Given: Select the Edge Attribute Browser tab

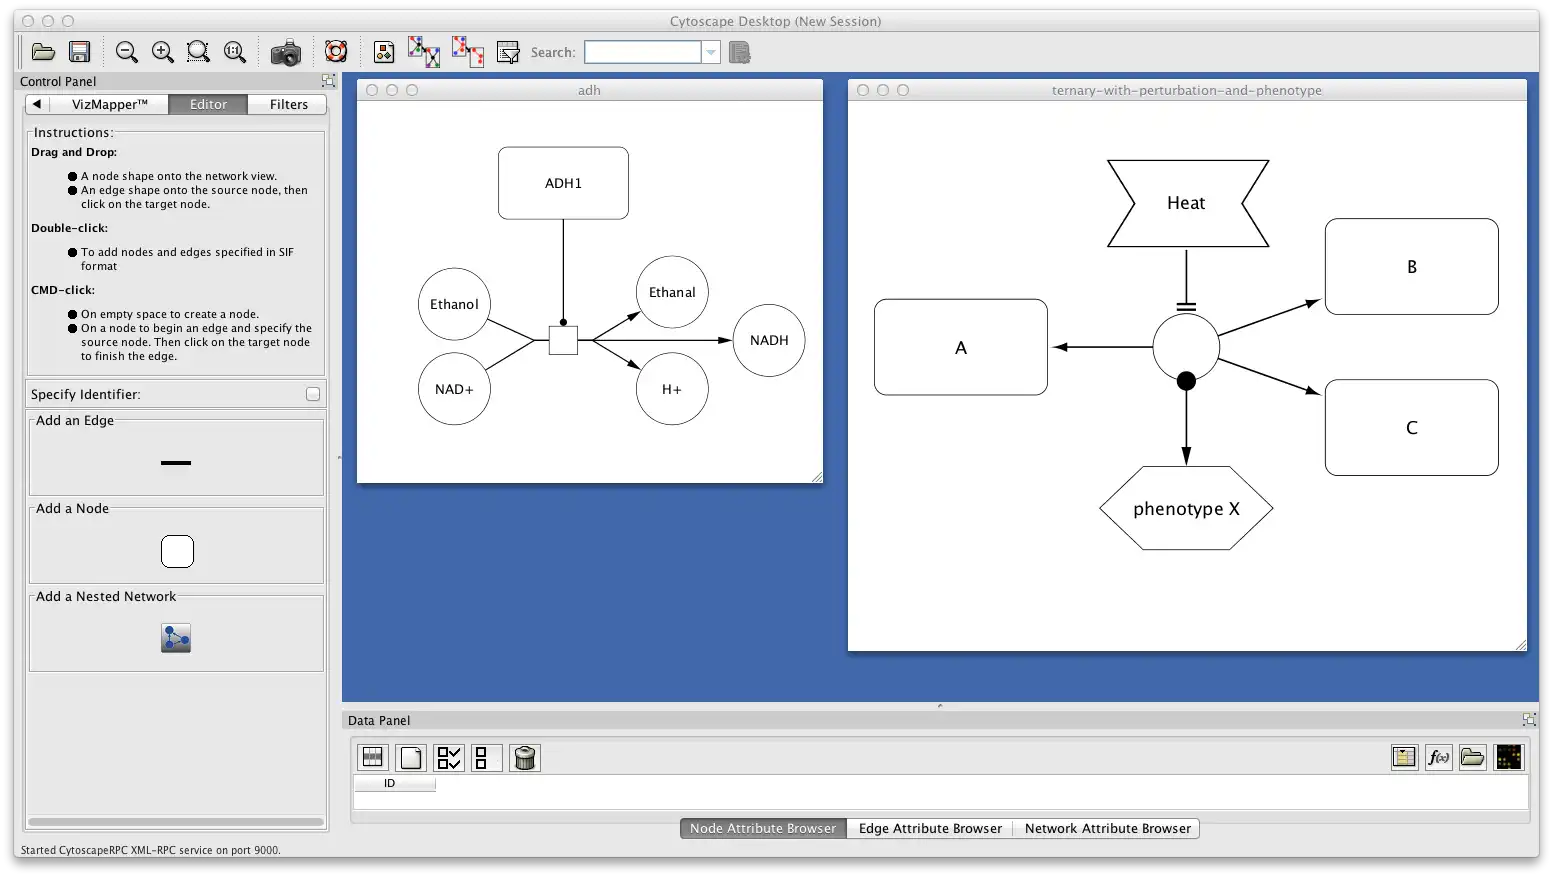Looking at the screenshot, I should click(x=930, y=828).
